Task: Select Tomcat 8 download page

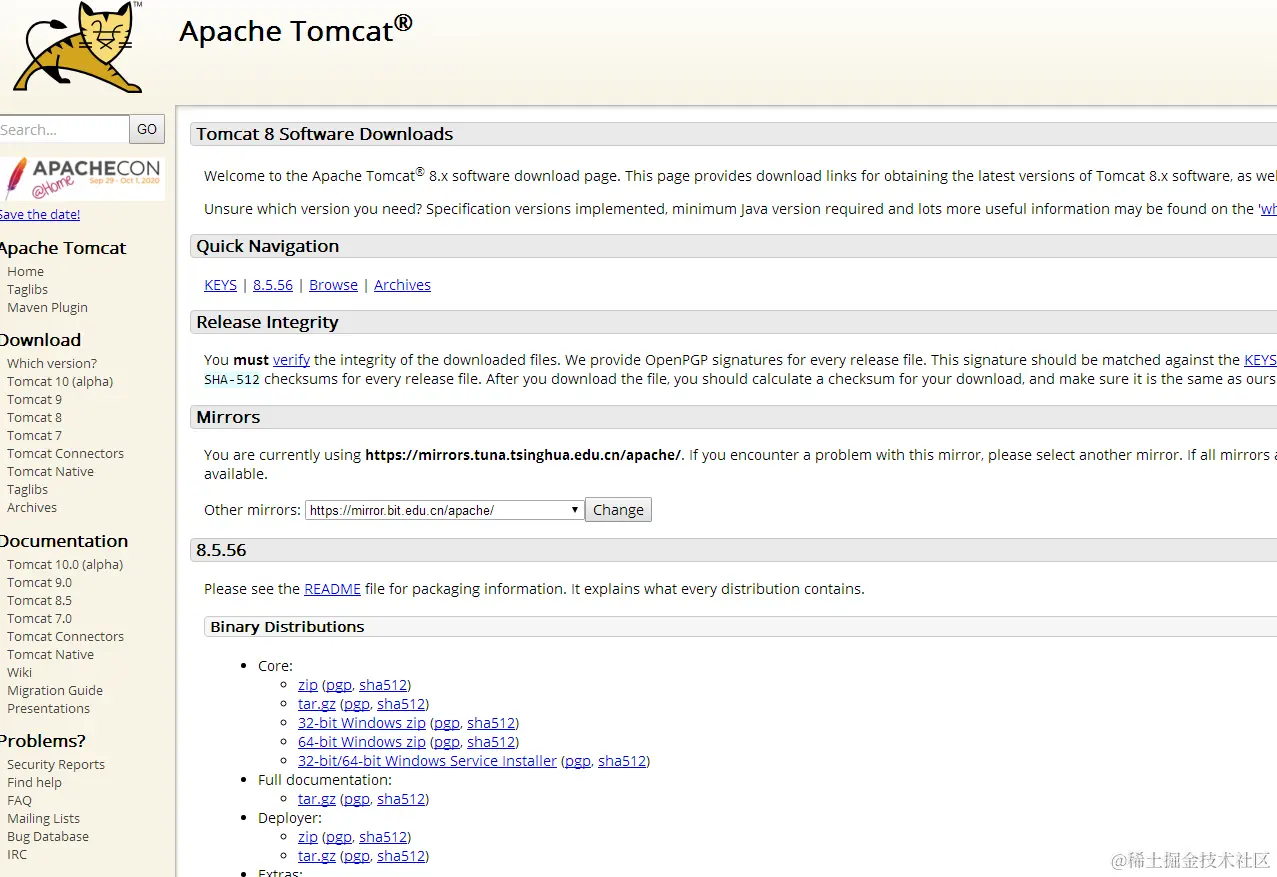Action: [34, 417]
